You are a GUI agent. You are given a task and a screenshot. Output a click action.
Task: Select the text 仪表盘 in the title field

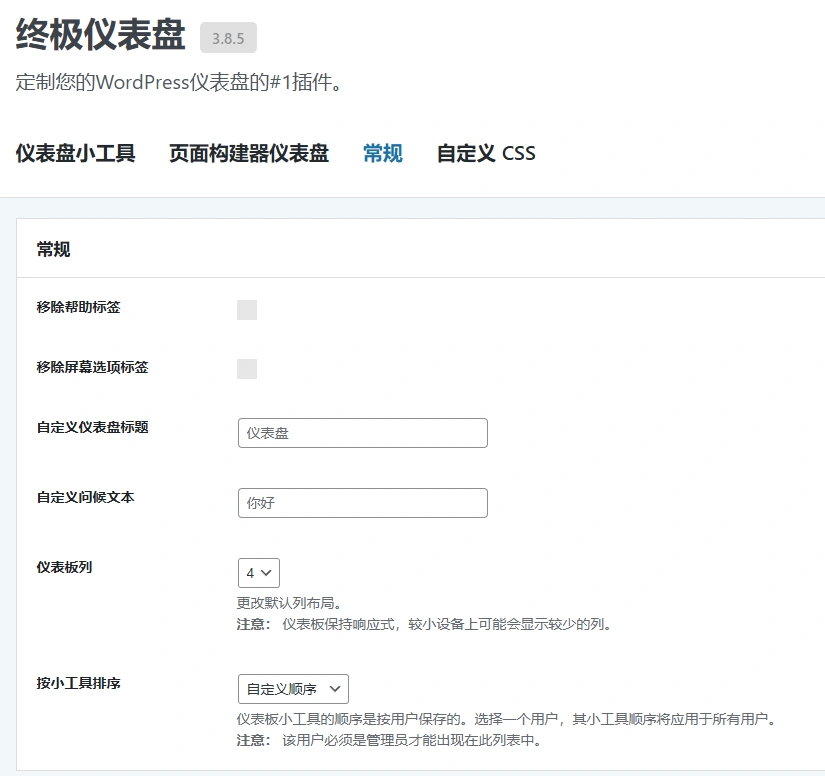tap(268, 432)
